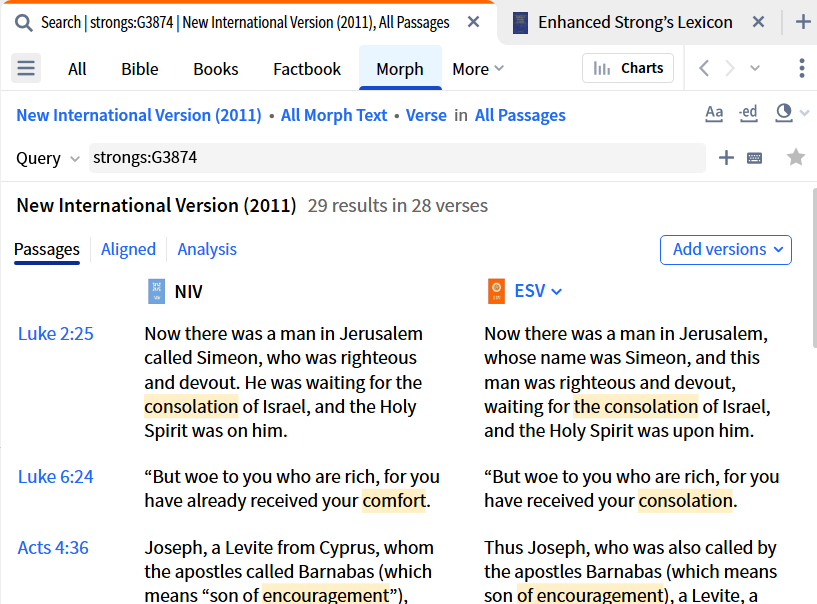Click highlighted 'the consolation' in ESV Luke 2:25
Screen dimensions: 817x604
[636, 406]
